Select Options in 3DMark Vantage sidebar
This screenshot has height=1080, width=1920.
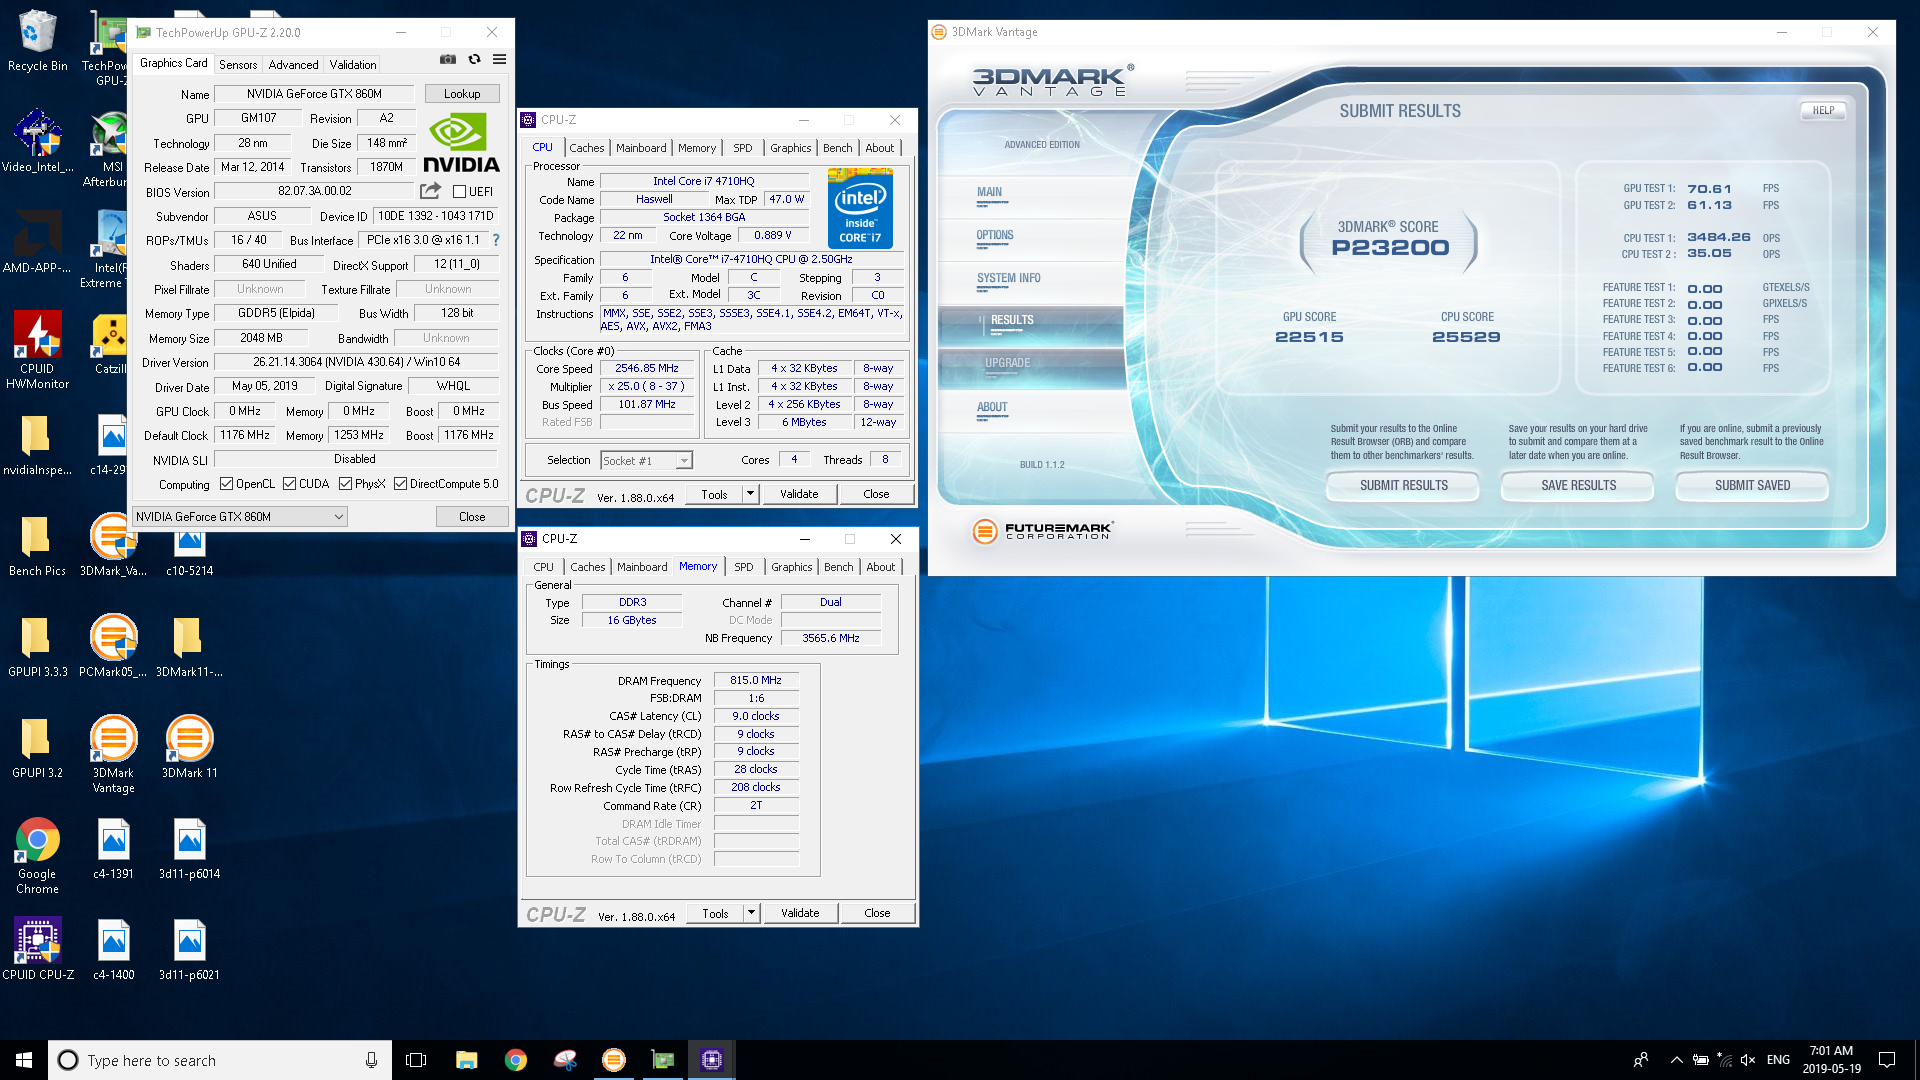995,236
